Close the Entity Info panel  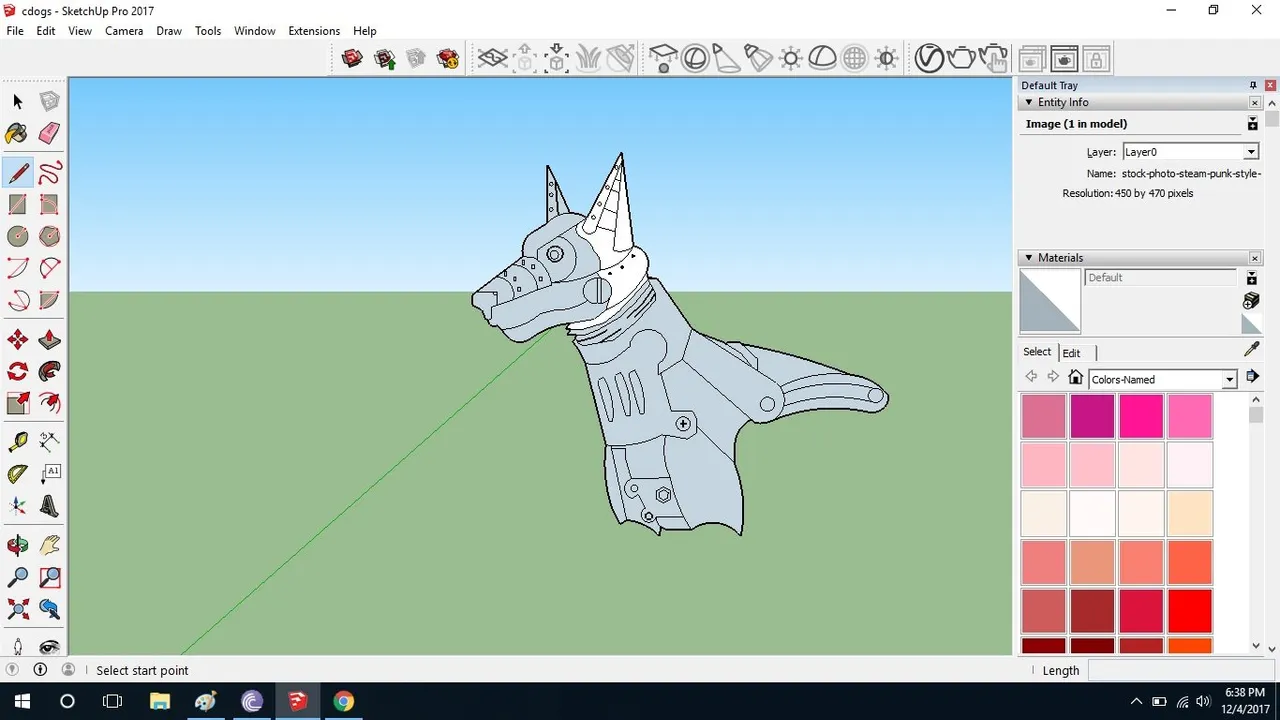[x=1255, y=102]
